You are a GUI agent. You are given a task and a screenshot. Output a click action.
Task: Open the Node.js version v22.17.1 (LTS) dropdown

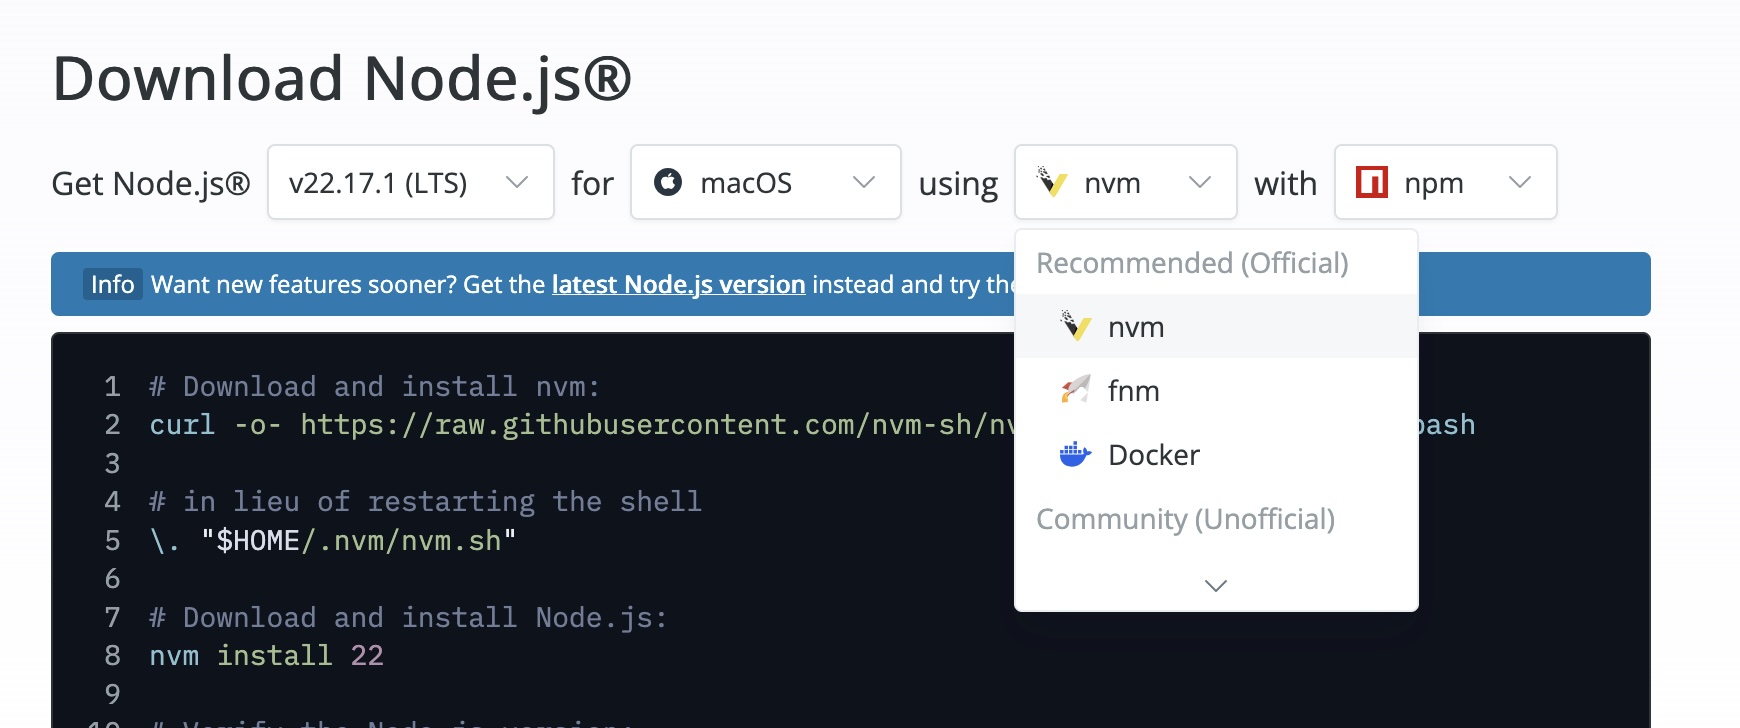coord(411,182)
